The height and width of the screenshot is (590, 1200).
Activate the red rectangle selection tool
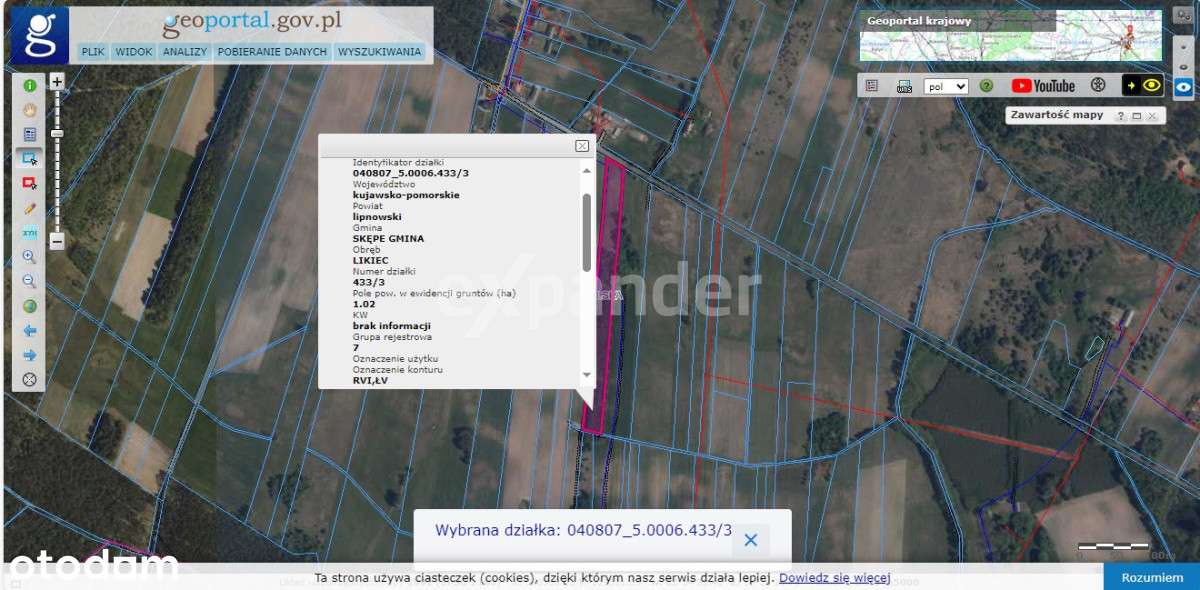(29, 183)
